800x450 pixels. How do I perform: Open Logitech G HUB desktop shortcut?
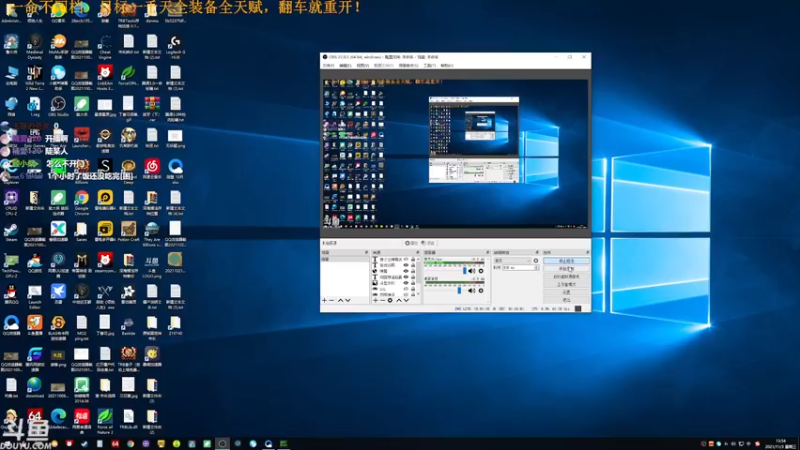pos(175,46)
